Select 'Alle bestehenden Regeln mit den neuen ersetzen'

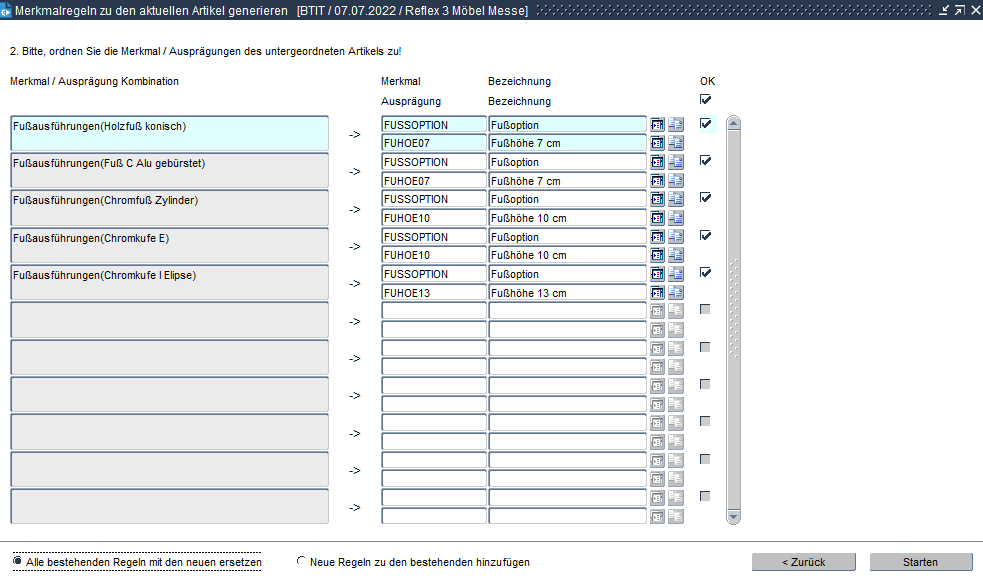pos(19,562)
